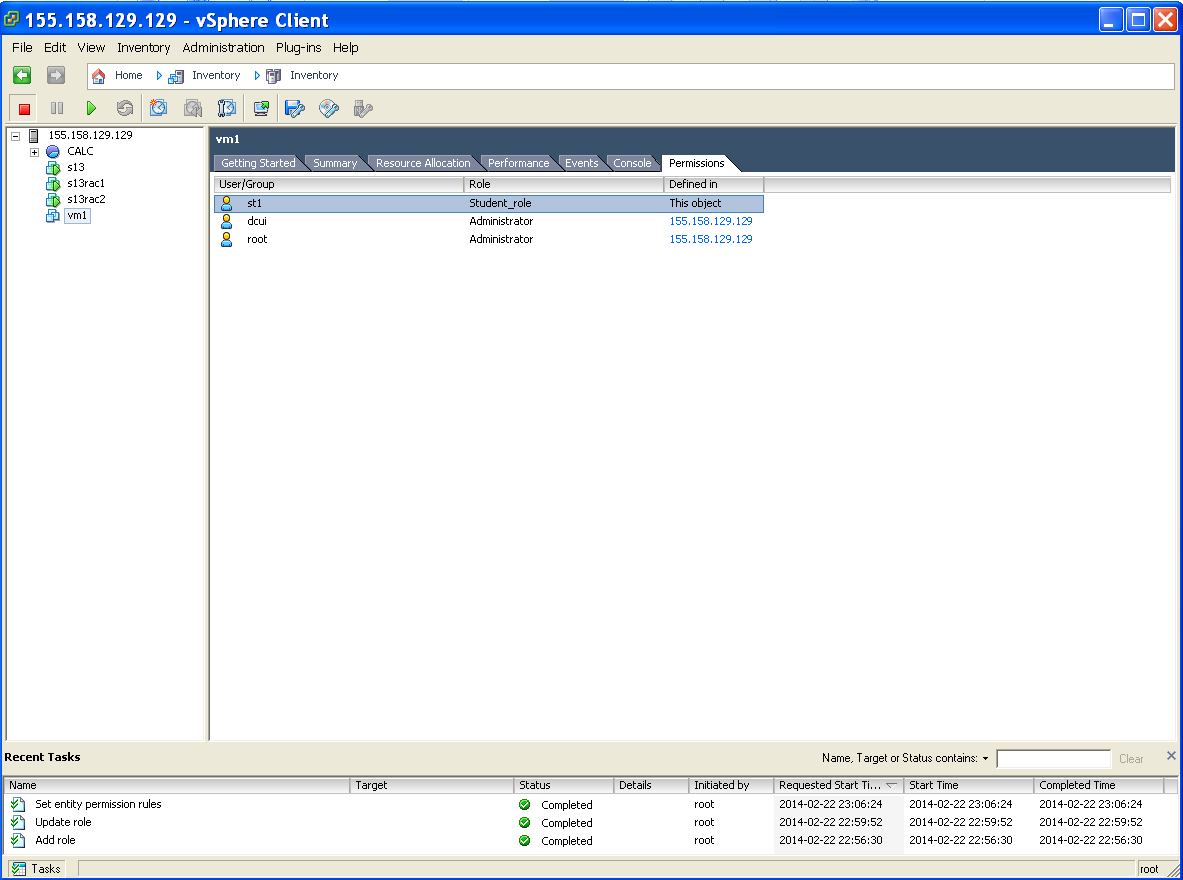
Task: Click the Tasks icon in status bar
Action: pyautogui.click(x=19, y=869)
